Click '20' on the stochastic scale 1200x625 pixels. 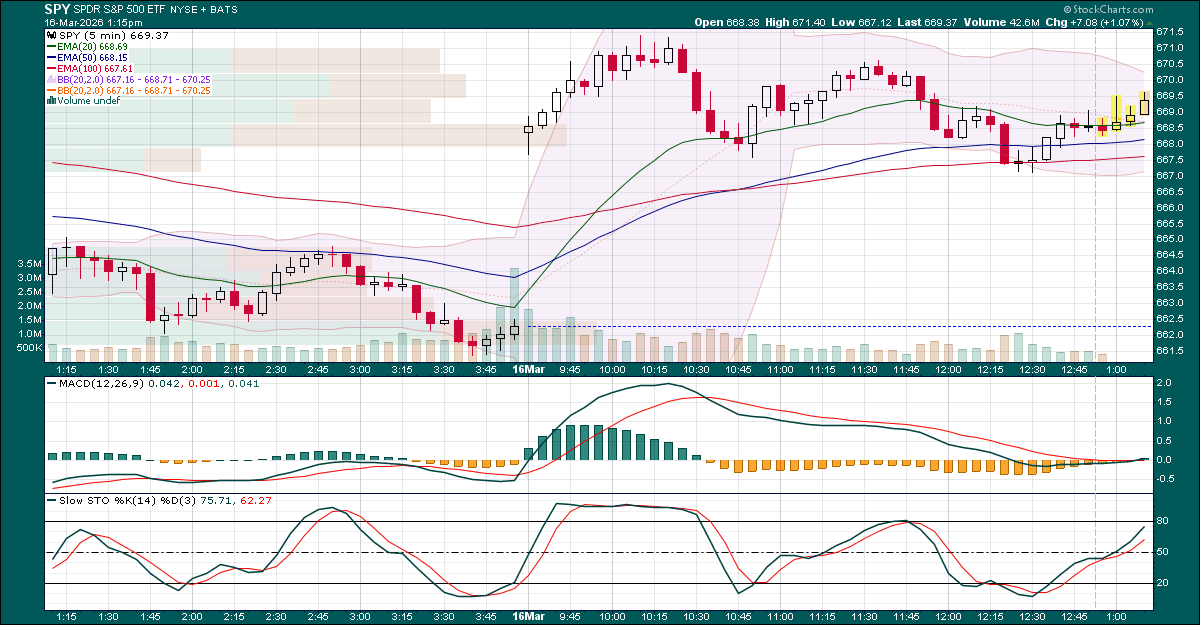point(1163,583)
